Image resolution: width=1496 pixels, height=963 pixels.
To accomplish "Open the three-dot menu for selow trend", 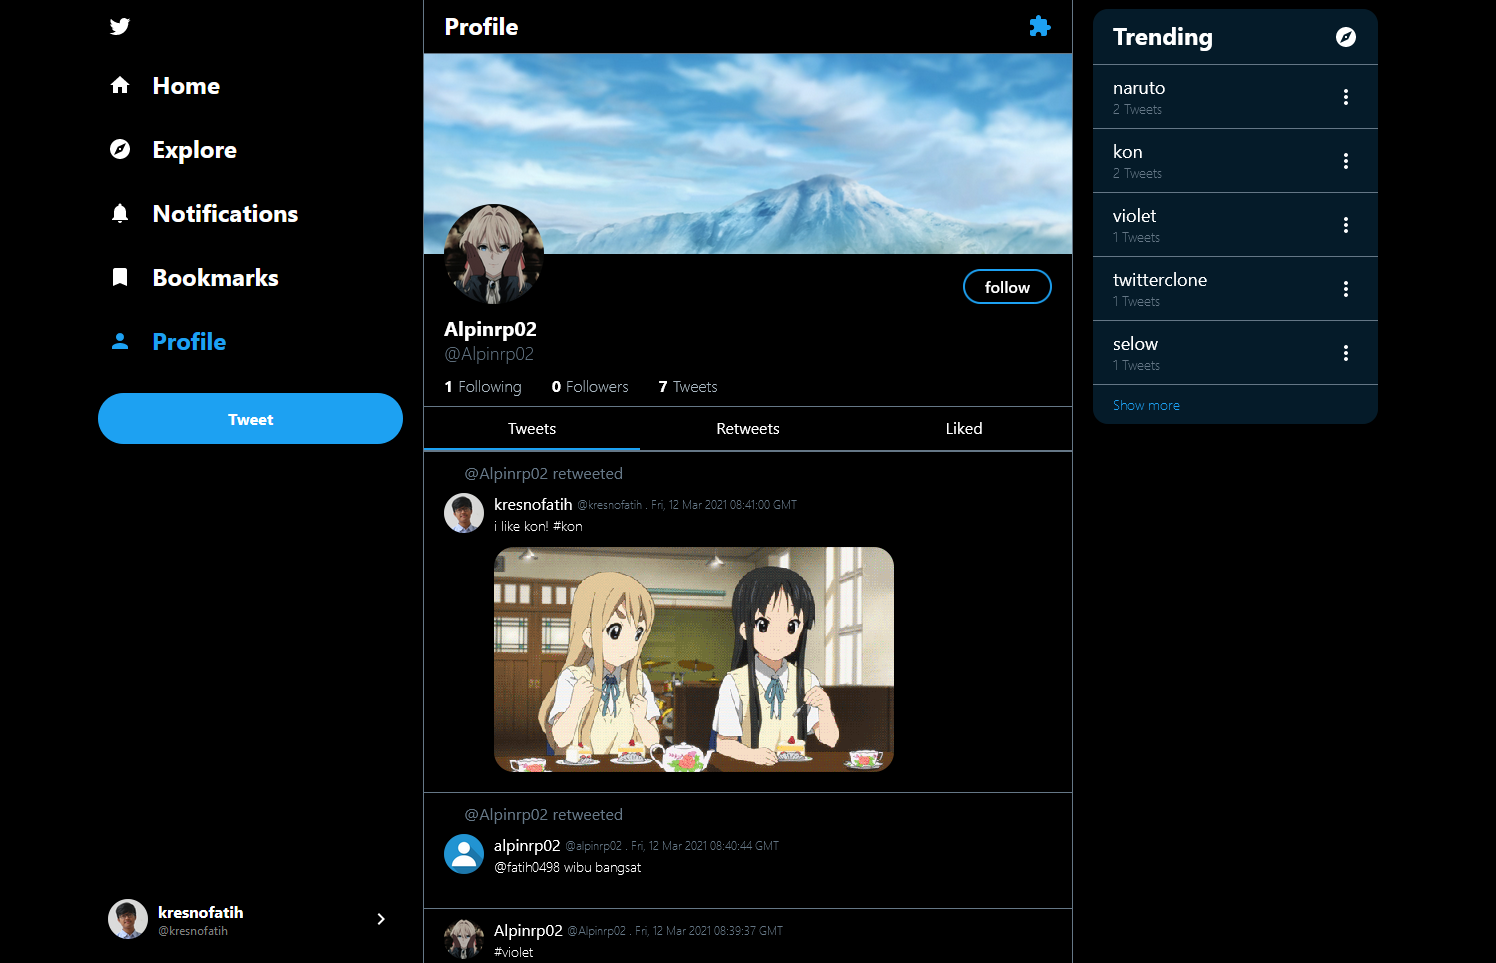I will (x=1346, y=353).
